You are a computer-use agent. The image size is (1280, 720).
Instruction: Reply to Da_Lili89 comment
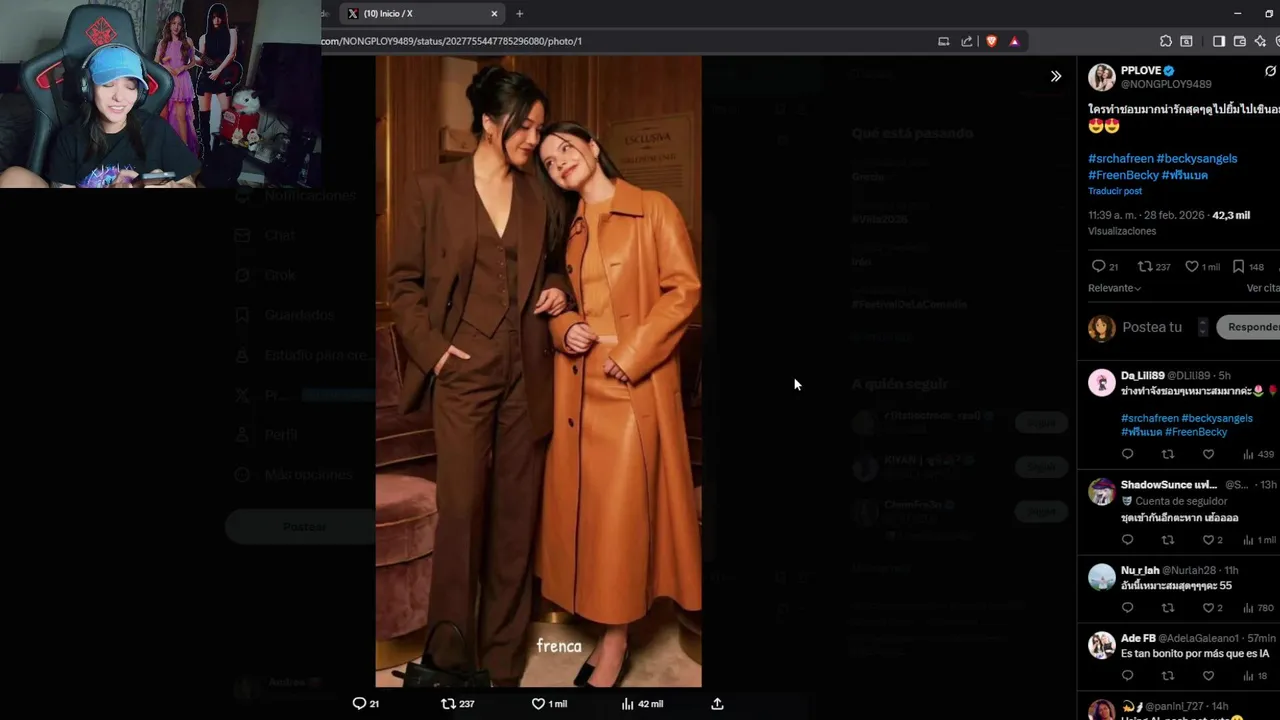[x=1127, y=454]
